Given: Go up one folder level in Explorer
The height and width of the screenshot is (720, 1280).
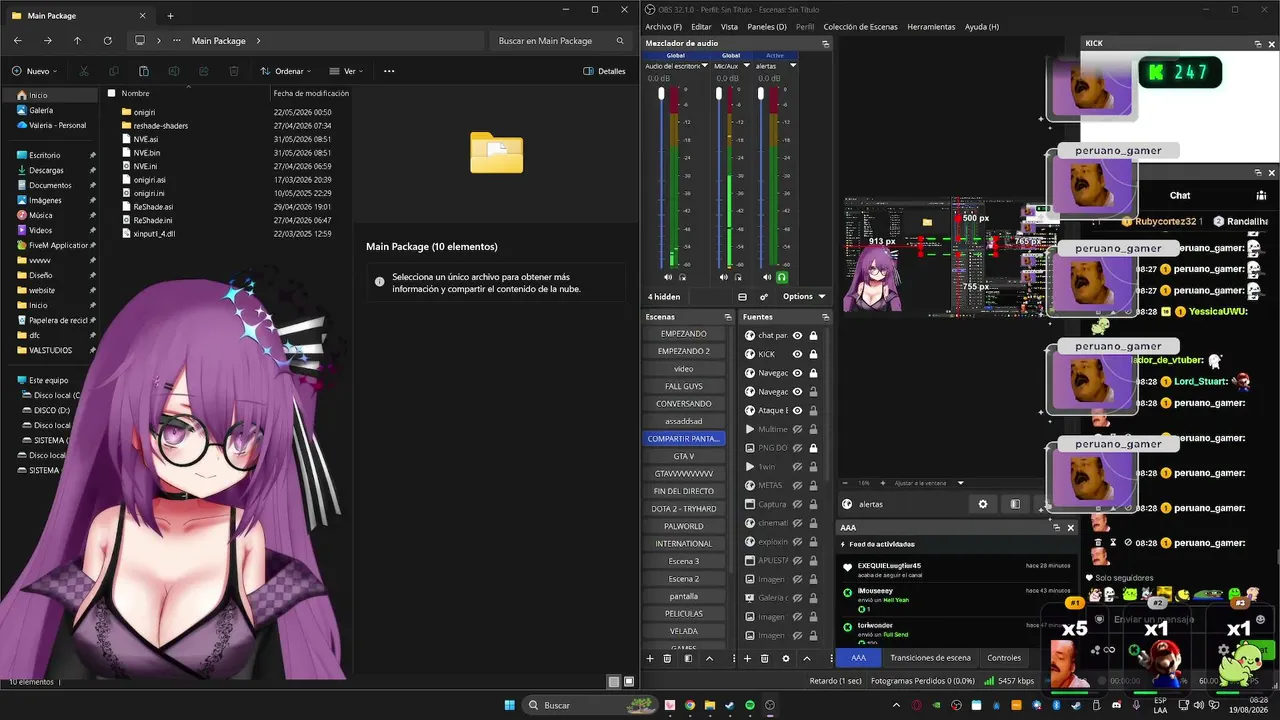Looking at the screenshot, I should point(77,41).
